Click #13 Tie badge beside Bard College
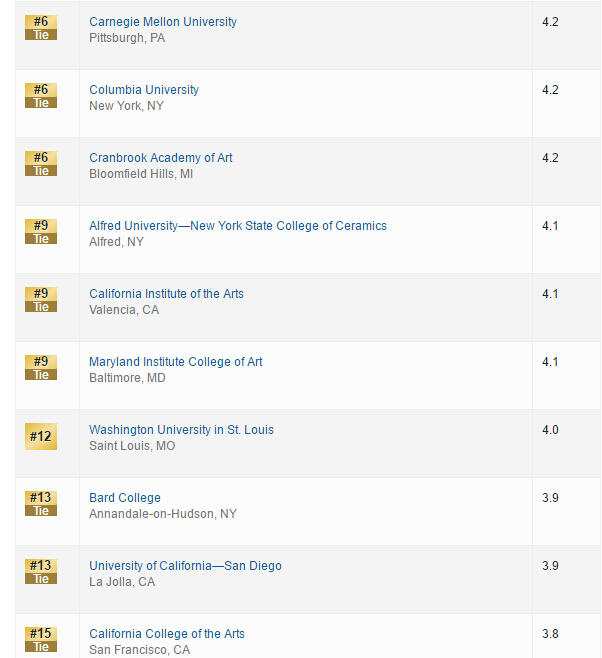This screenshot has height=658, width=602. coord(41,504)
